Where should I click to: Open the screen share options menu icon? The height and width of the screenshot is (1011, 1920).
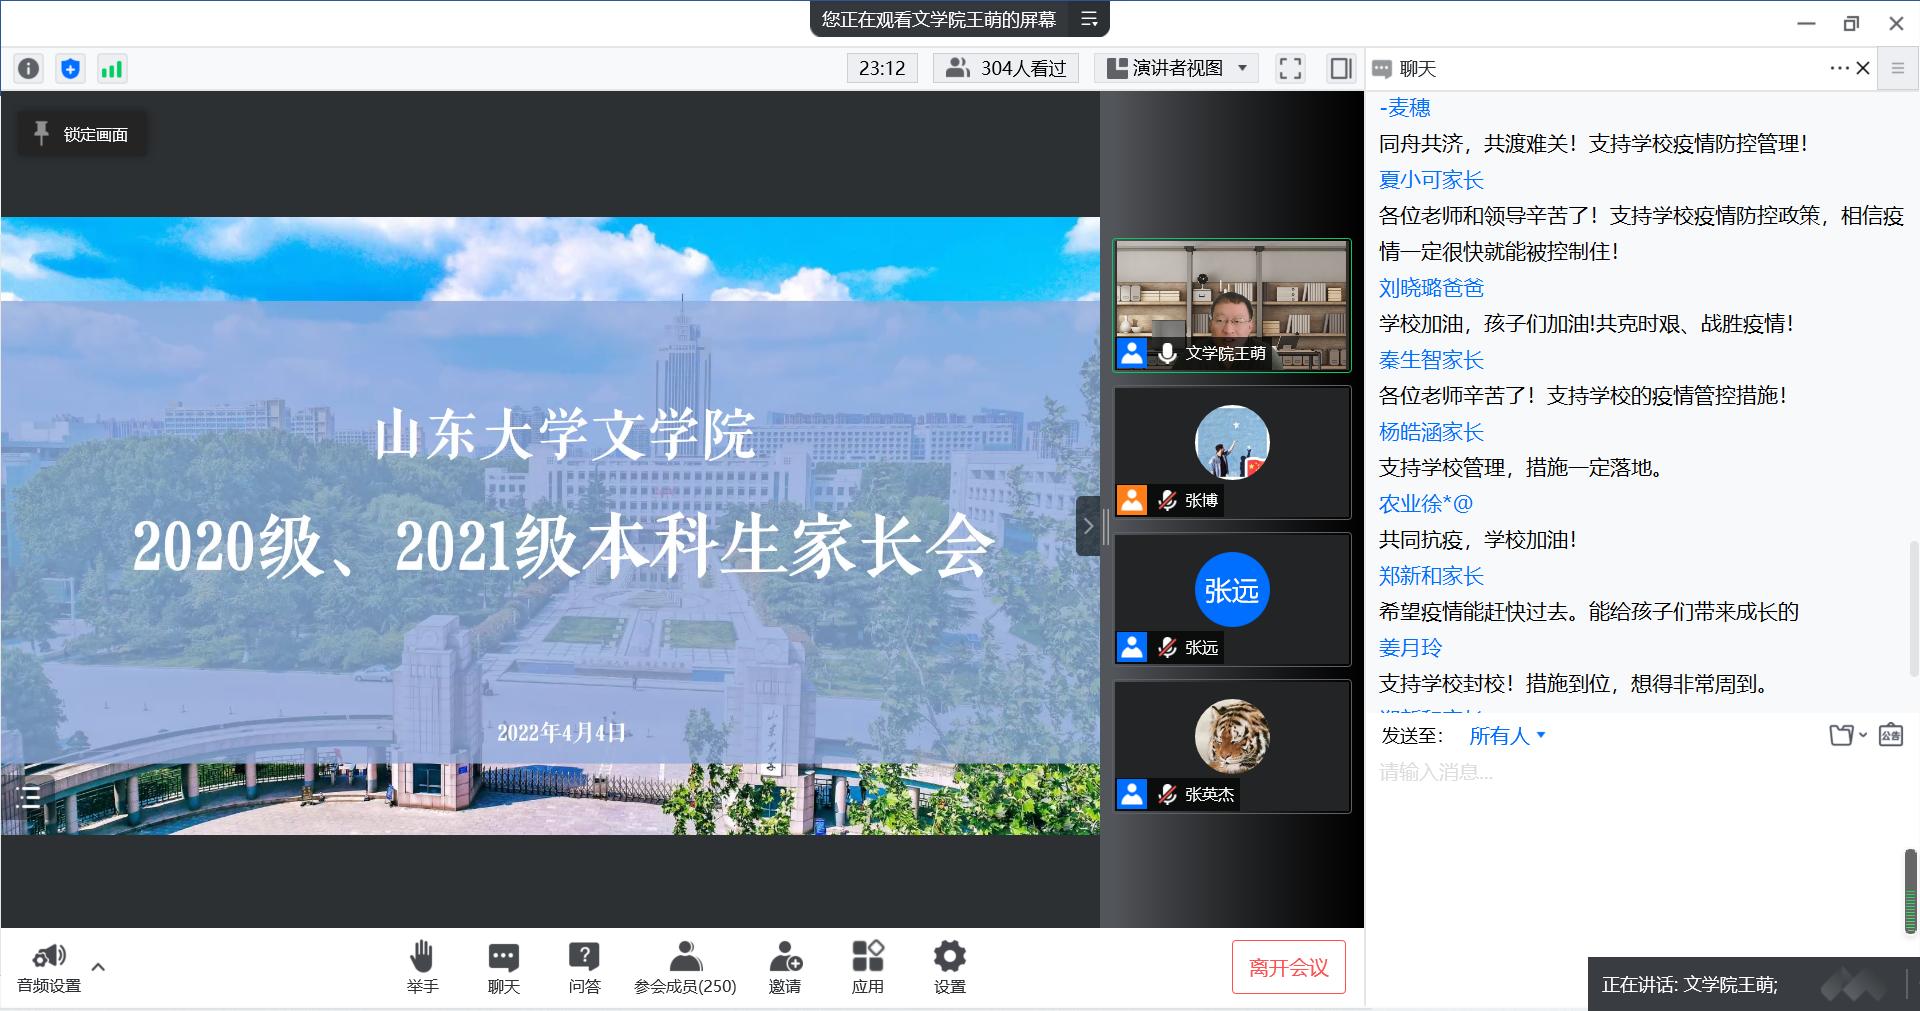coord(1089,19)
